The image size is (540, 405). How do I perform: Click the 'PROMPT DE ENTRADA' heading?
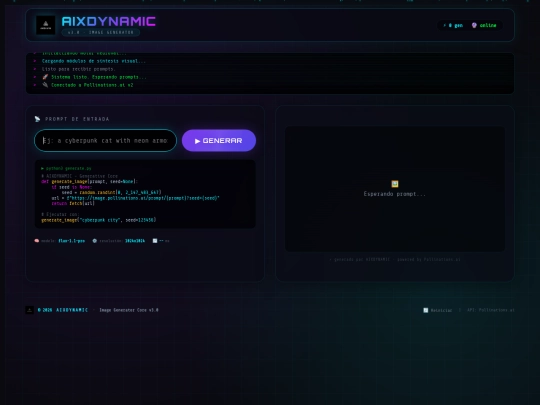click(x=77, y=119)
